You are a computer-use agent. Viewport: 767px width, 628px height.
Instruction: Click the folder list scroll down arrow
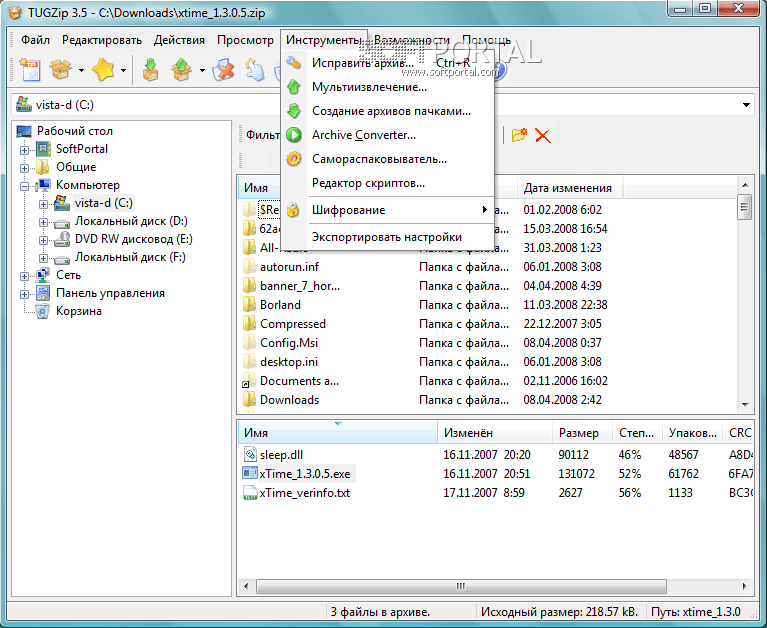745,404
